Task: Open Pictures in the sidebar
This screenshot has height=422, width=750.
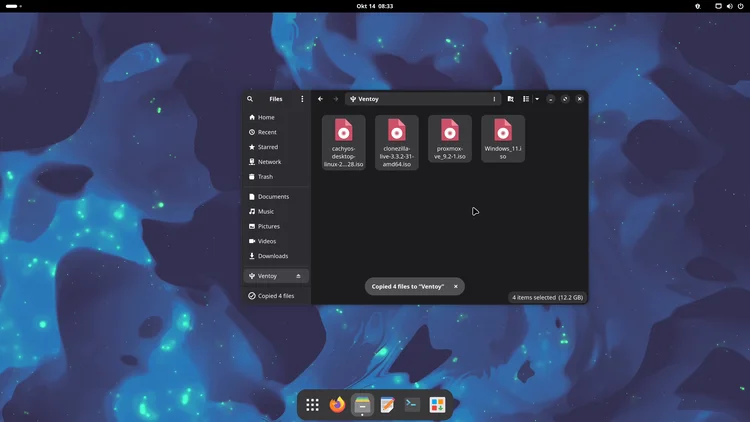Action: coord(276,226)
